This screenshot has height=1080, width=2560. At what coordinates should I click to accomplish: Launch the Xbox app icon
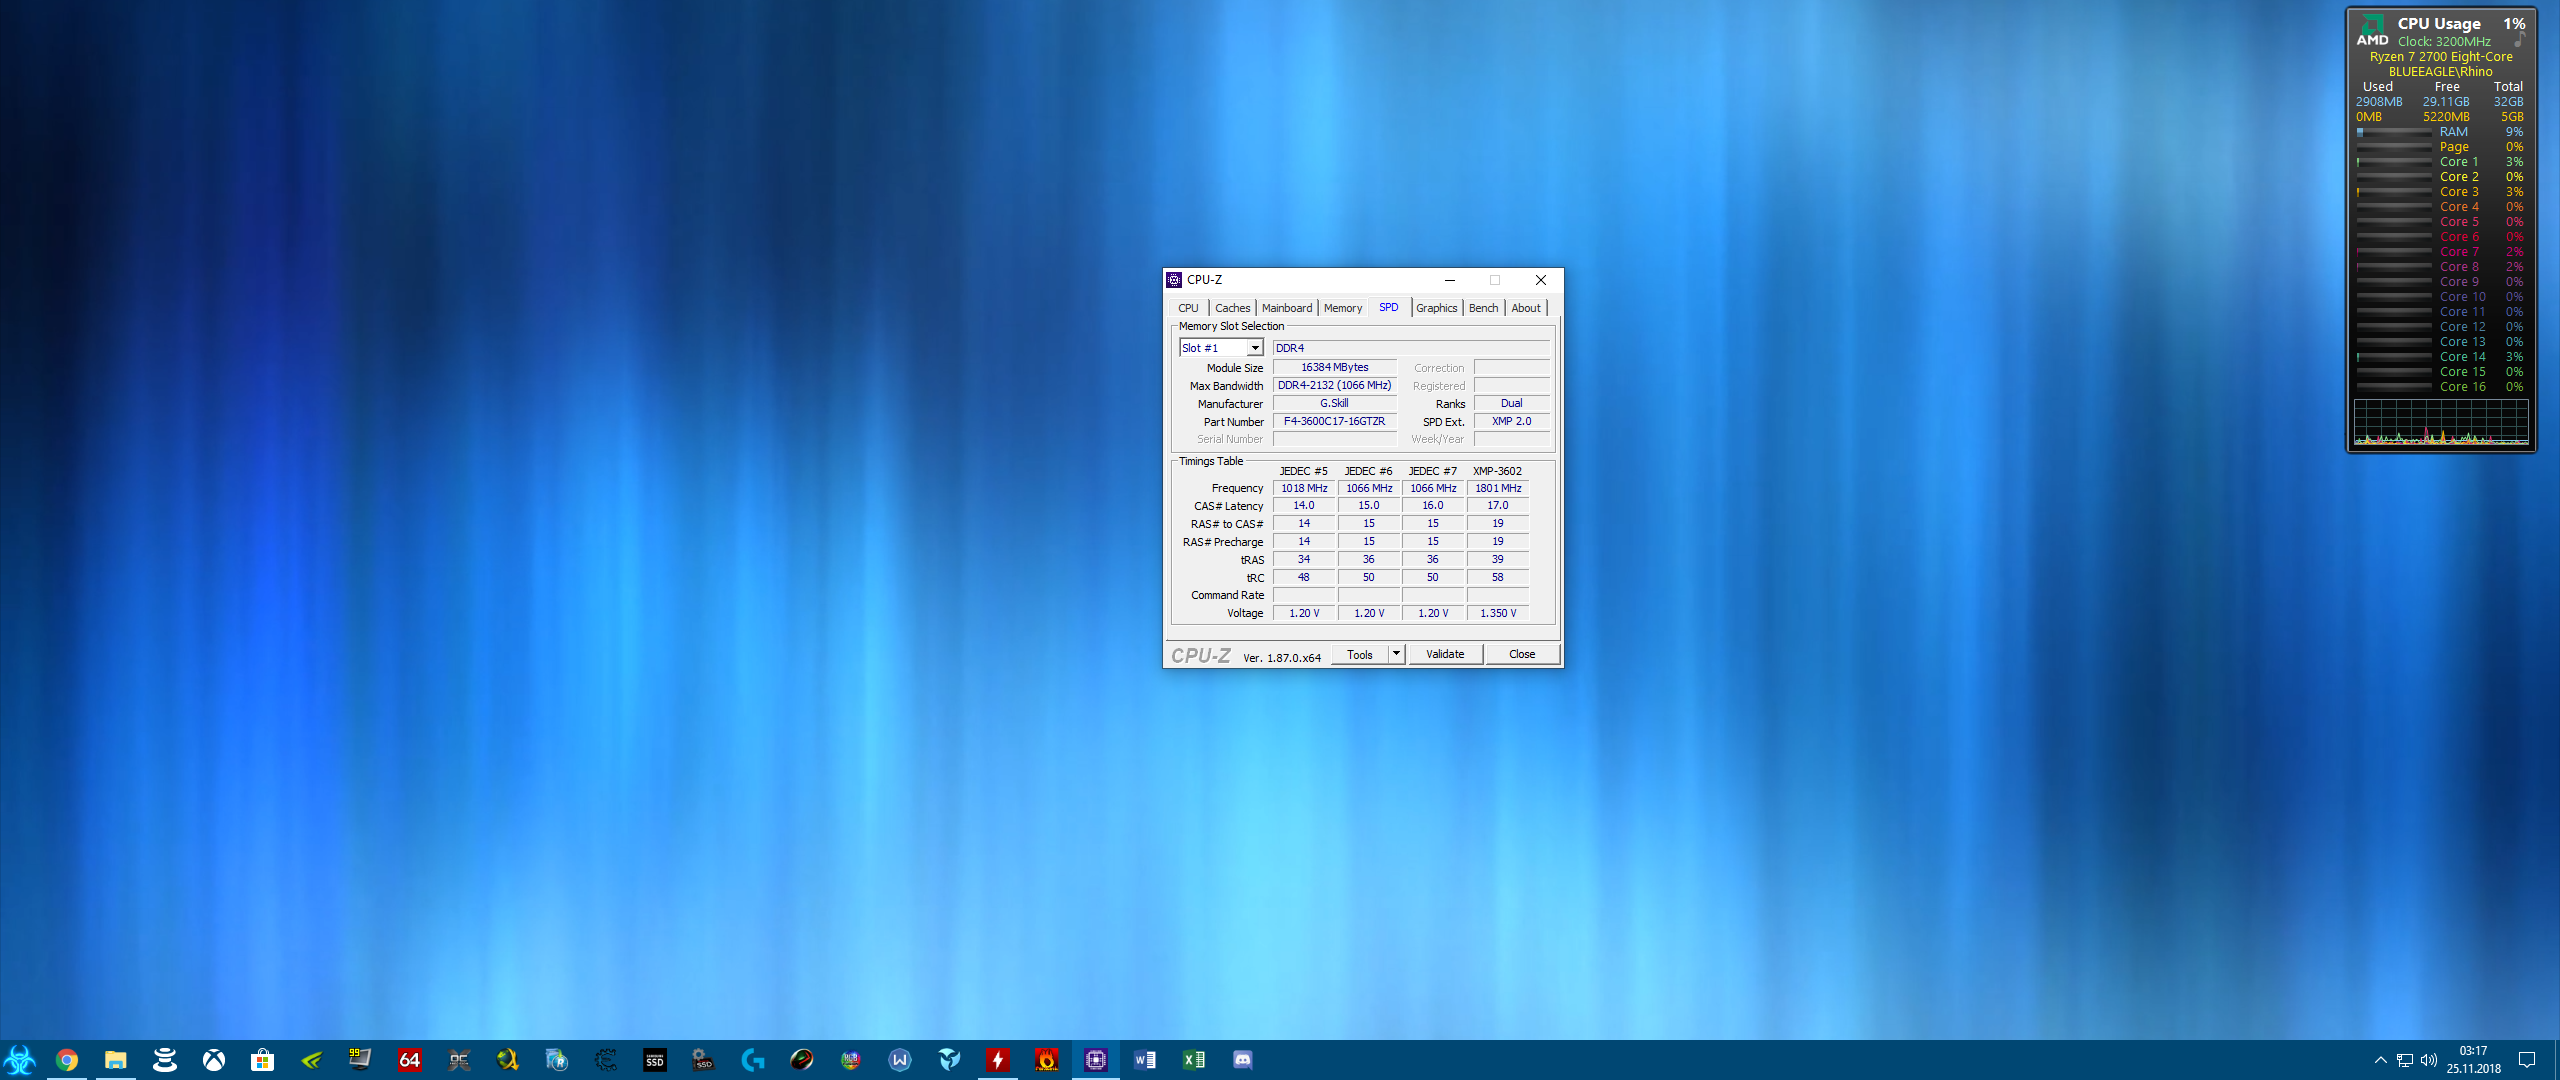click(214, 1060)
